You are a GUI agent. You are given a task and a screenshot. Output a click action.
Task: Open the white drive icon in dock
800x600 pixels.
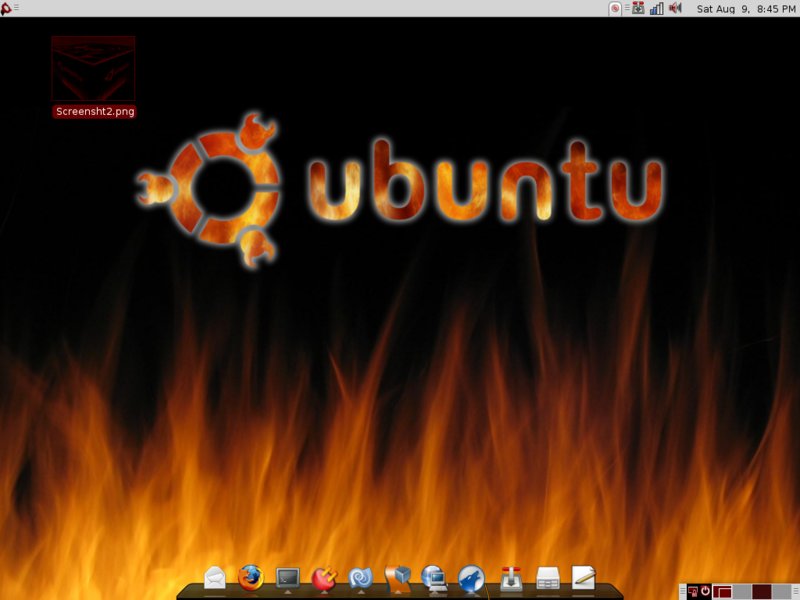pyautogui.click(x=548, y=577)
